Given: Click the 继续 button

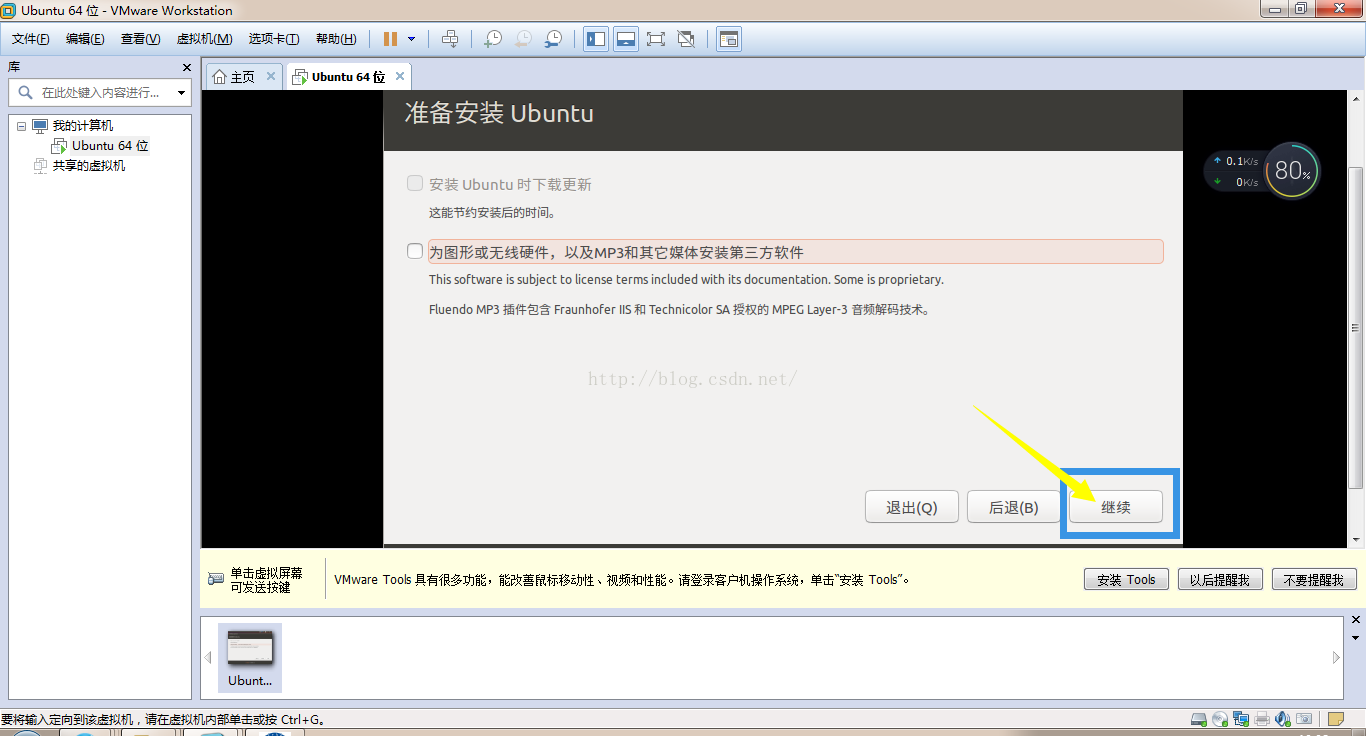Looking at the screenshot, I should pyautogui.click(x=1116, y=507).
